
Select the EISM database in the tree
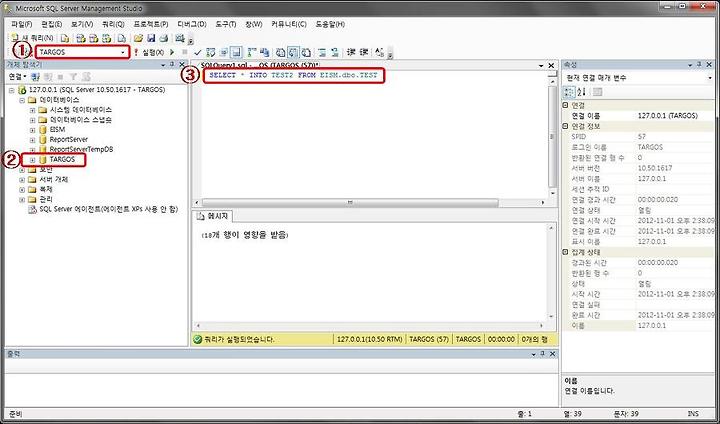[x=57, y=130]
